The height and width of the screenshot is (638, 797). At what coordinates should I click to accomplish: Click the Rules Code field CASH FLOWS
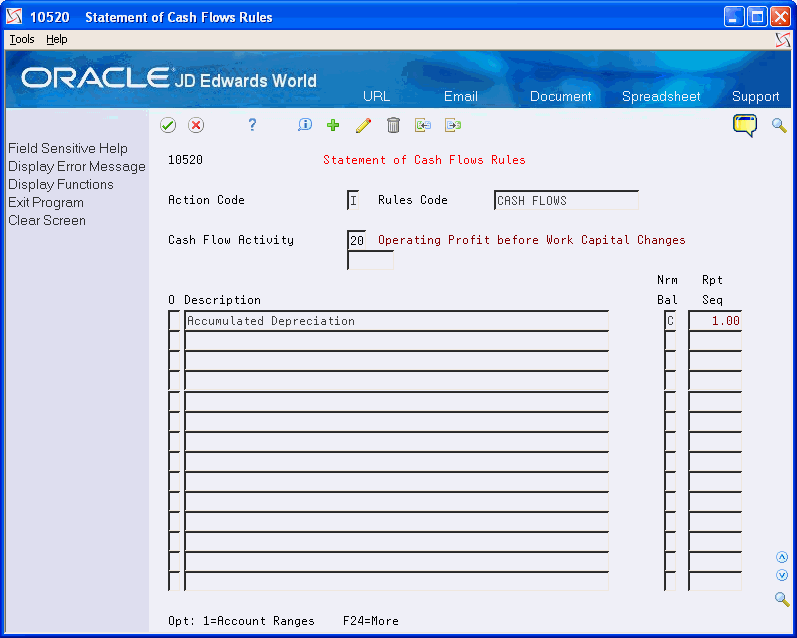(566, 200)
